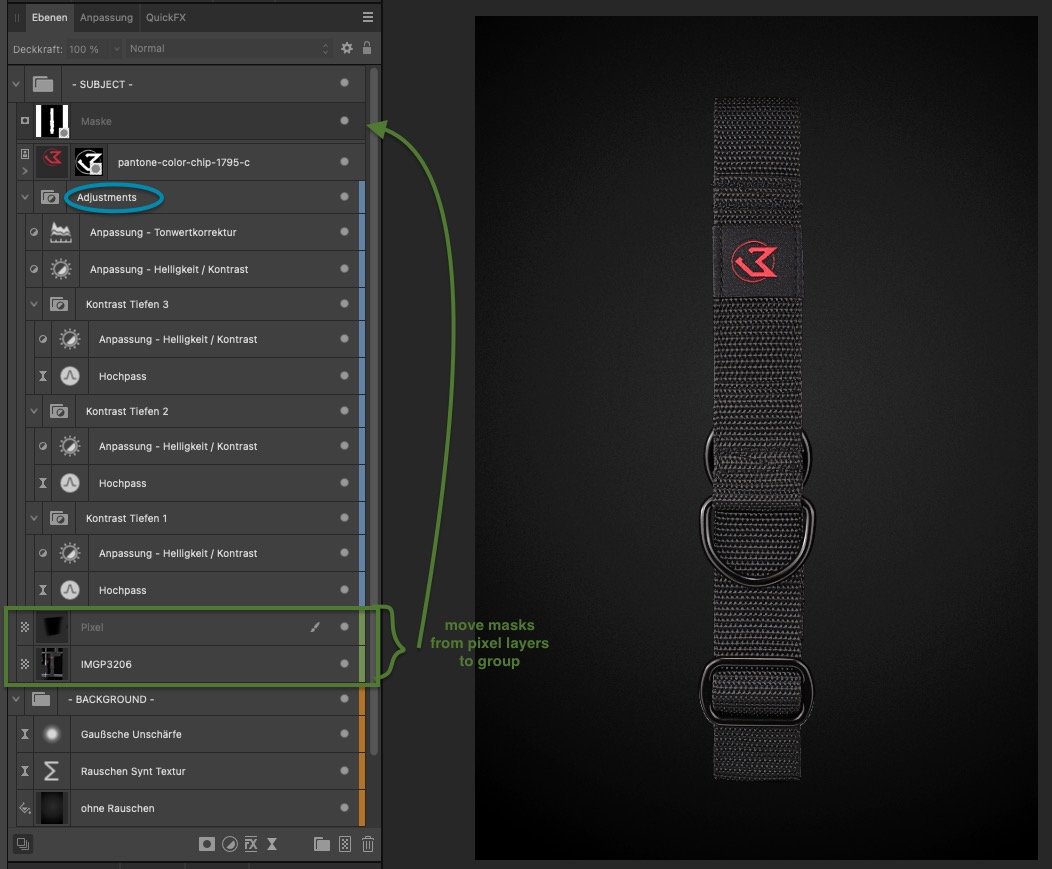Click the Kontrast Tiefen 2 group icon
This screenshot has width=1052, height=869.
59,411
